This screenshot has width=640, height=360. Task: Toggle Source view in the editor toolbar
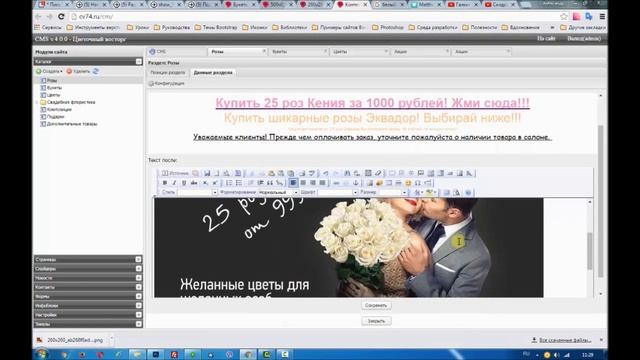pos(176,173)
